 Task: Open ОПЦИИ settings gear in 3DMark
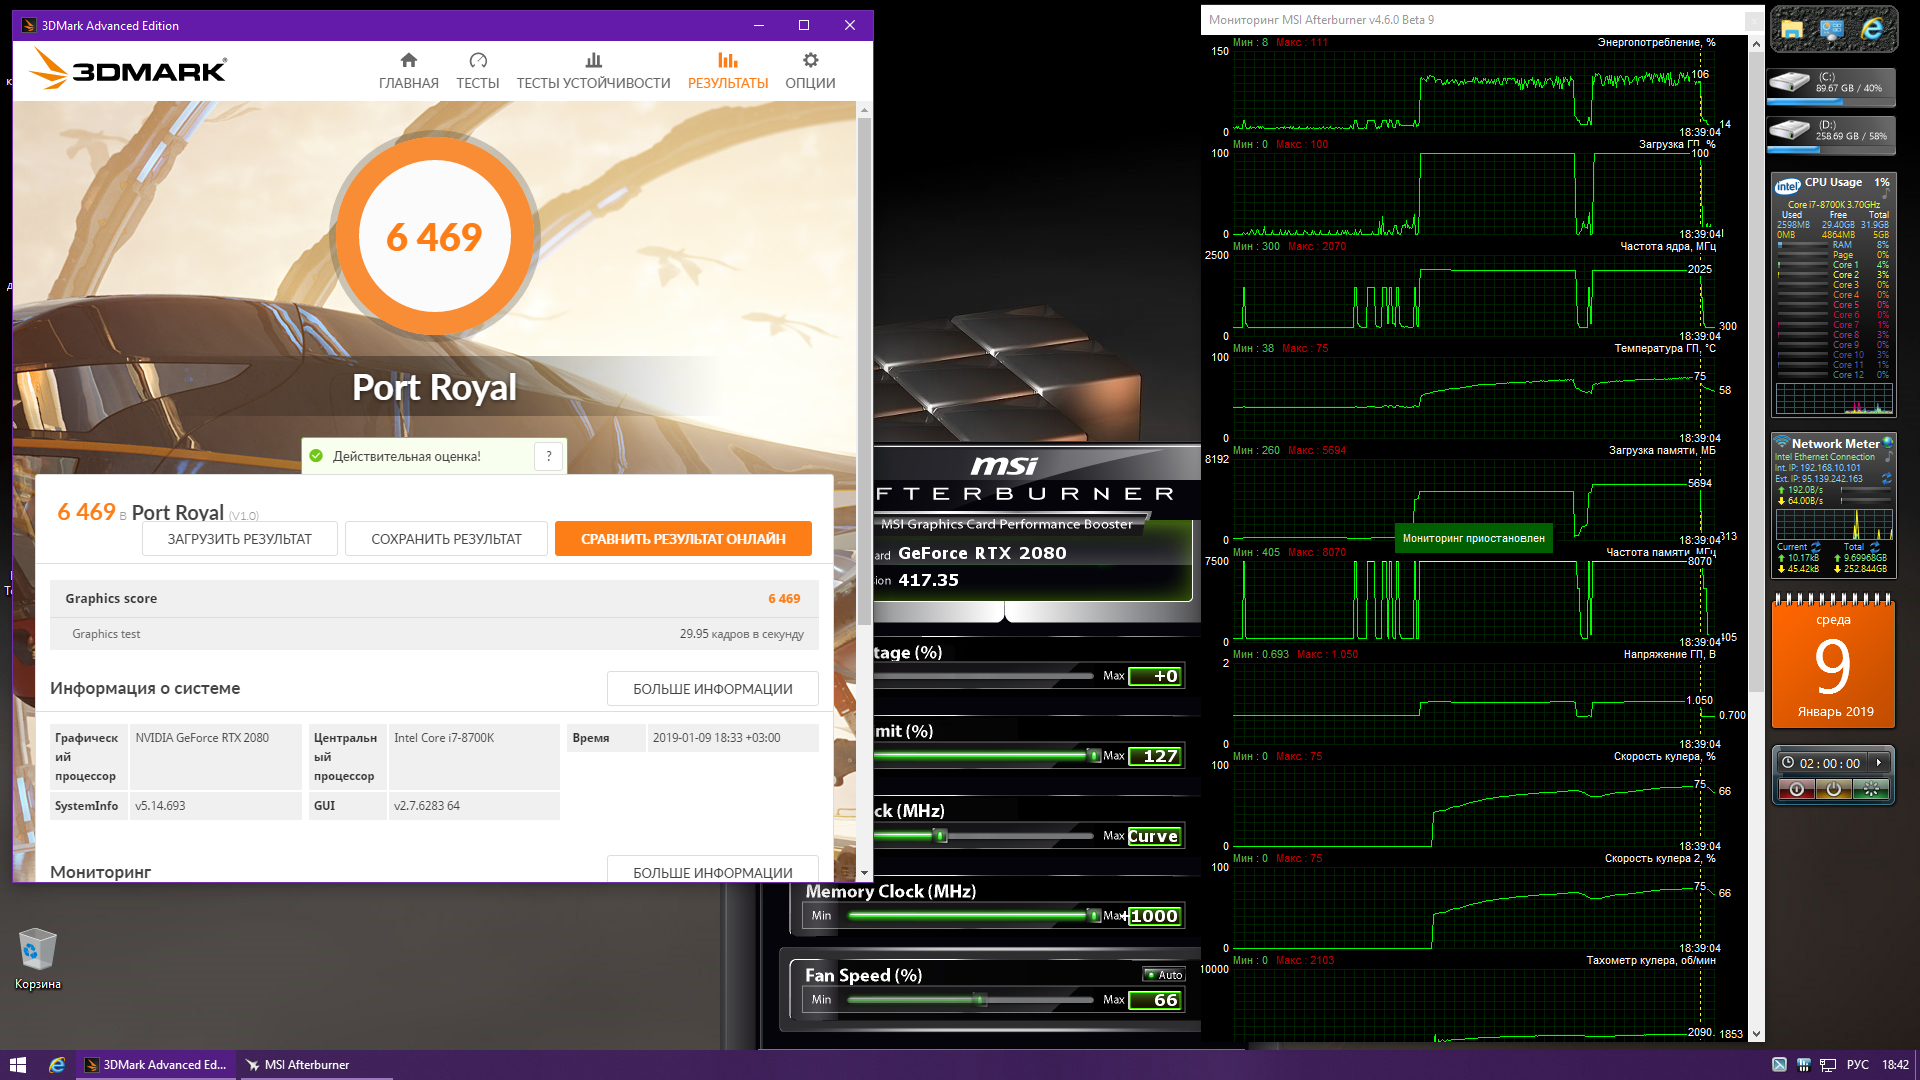point(809,70)
